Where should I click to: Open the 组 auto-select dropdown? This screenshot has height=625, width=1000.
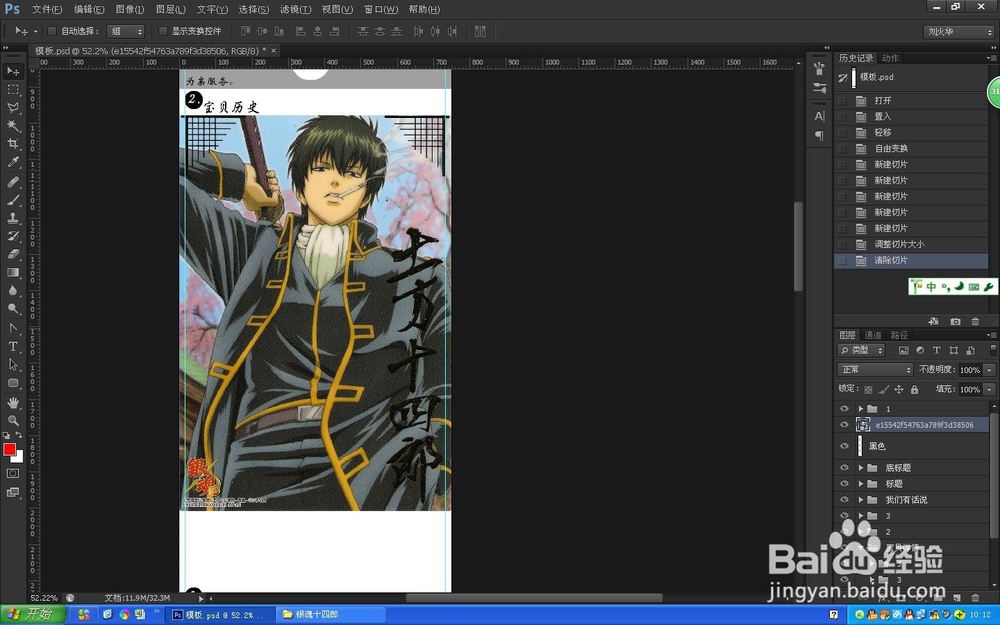point(126,31)
